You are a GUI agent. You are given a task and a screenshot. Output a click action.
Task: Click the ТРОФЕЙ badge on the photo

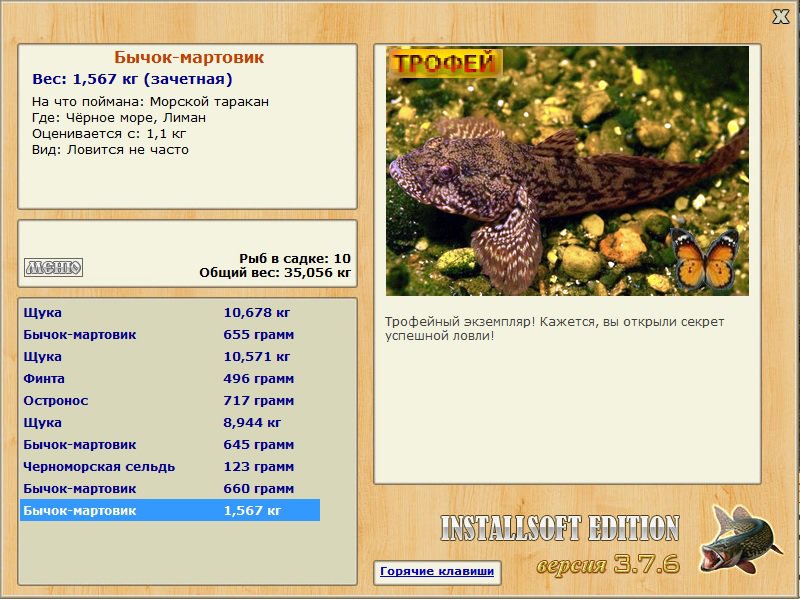coord(444,63)
